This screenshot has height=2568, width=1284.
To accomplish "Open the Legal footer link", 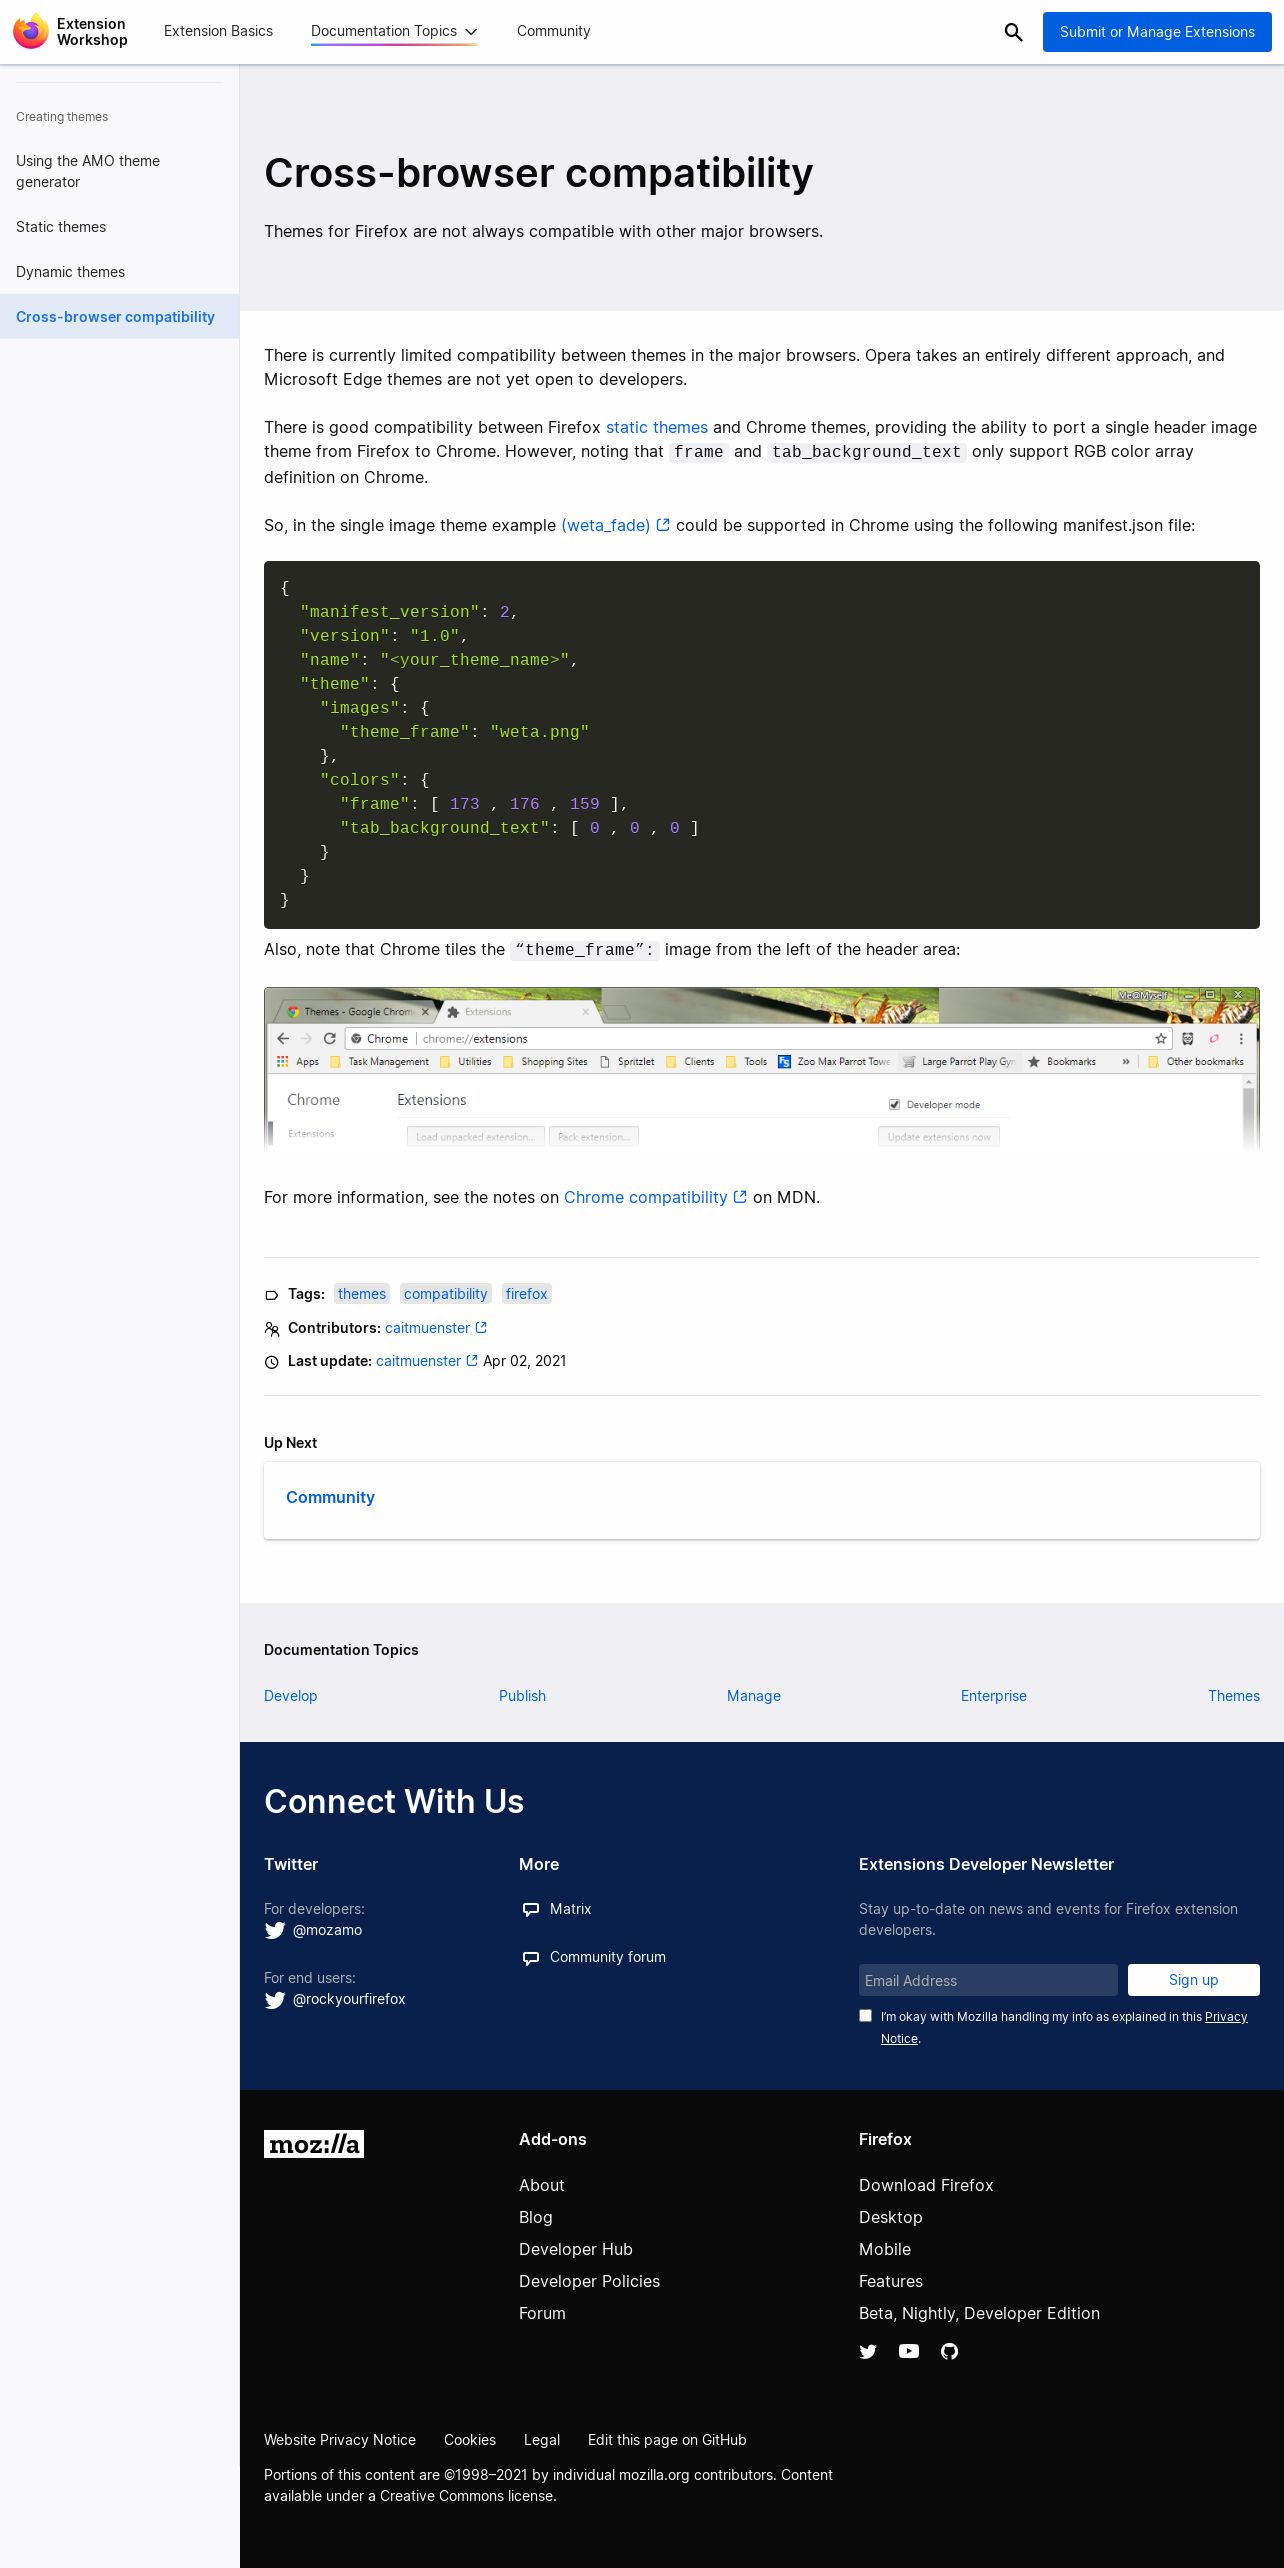I will pos(542,2440).
